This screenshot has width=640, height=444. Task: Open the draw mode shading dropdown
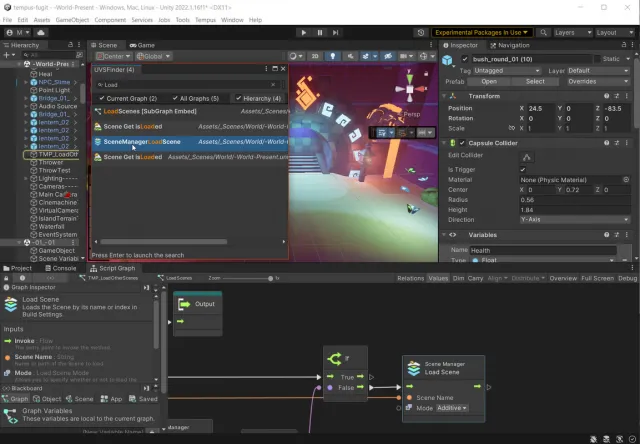tap(296, 56)
